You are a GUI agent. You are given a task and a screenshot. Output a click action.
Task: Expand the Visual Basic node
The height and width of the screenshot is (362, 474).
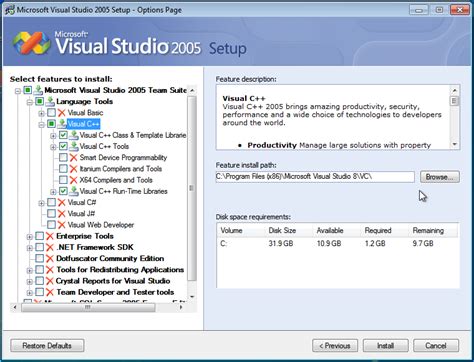pos(41,113)
